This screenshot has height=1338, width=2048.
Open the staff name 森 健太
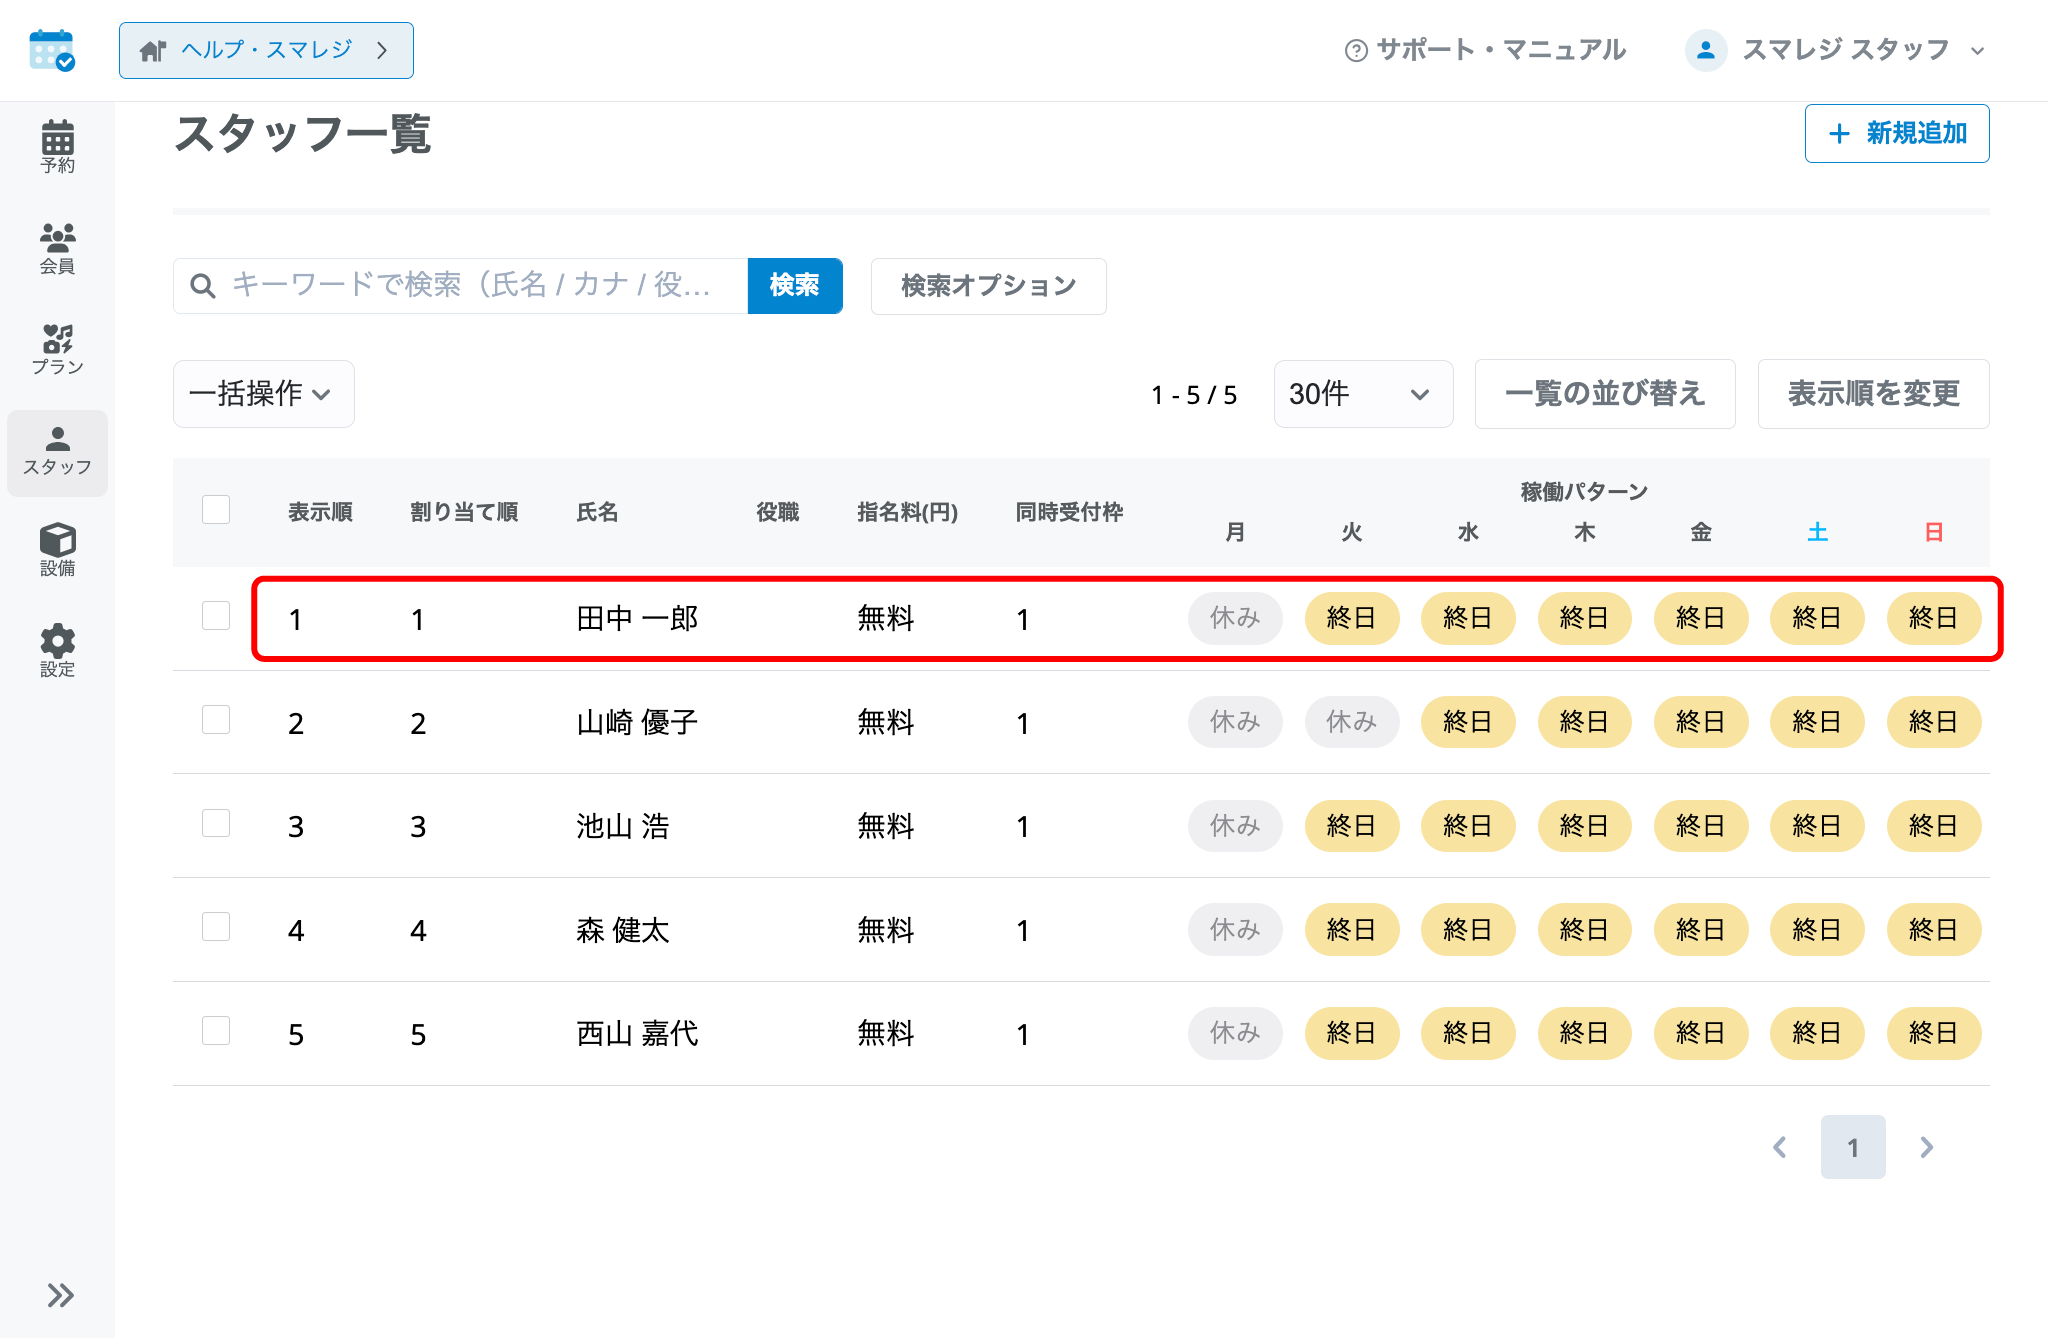pos(622,930)
